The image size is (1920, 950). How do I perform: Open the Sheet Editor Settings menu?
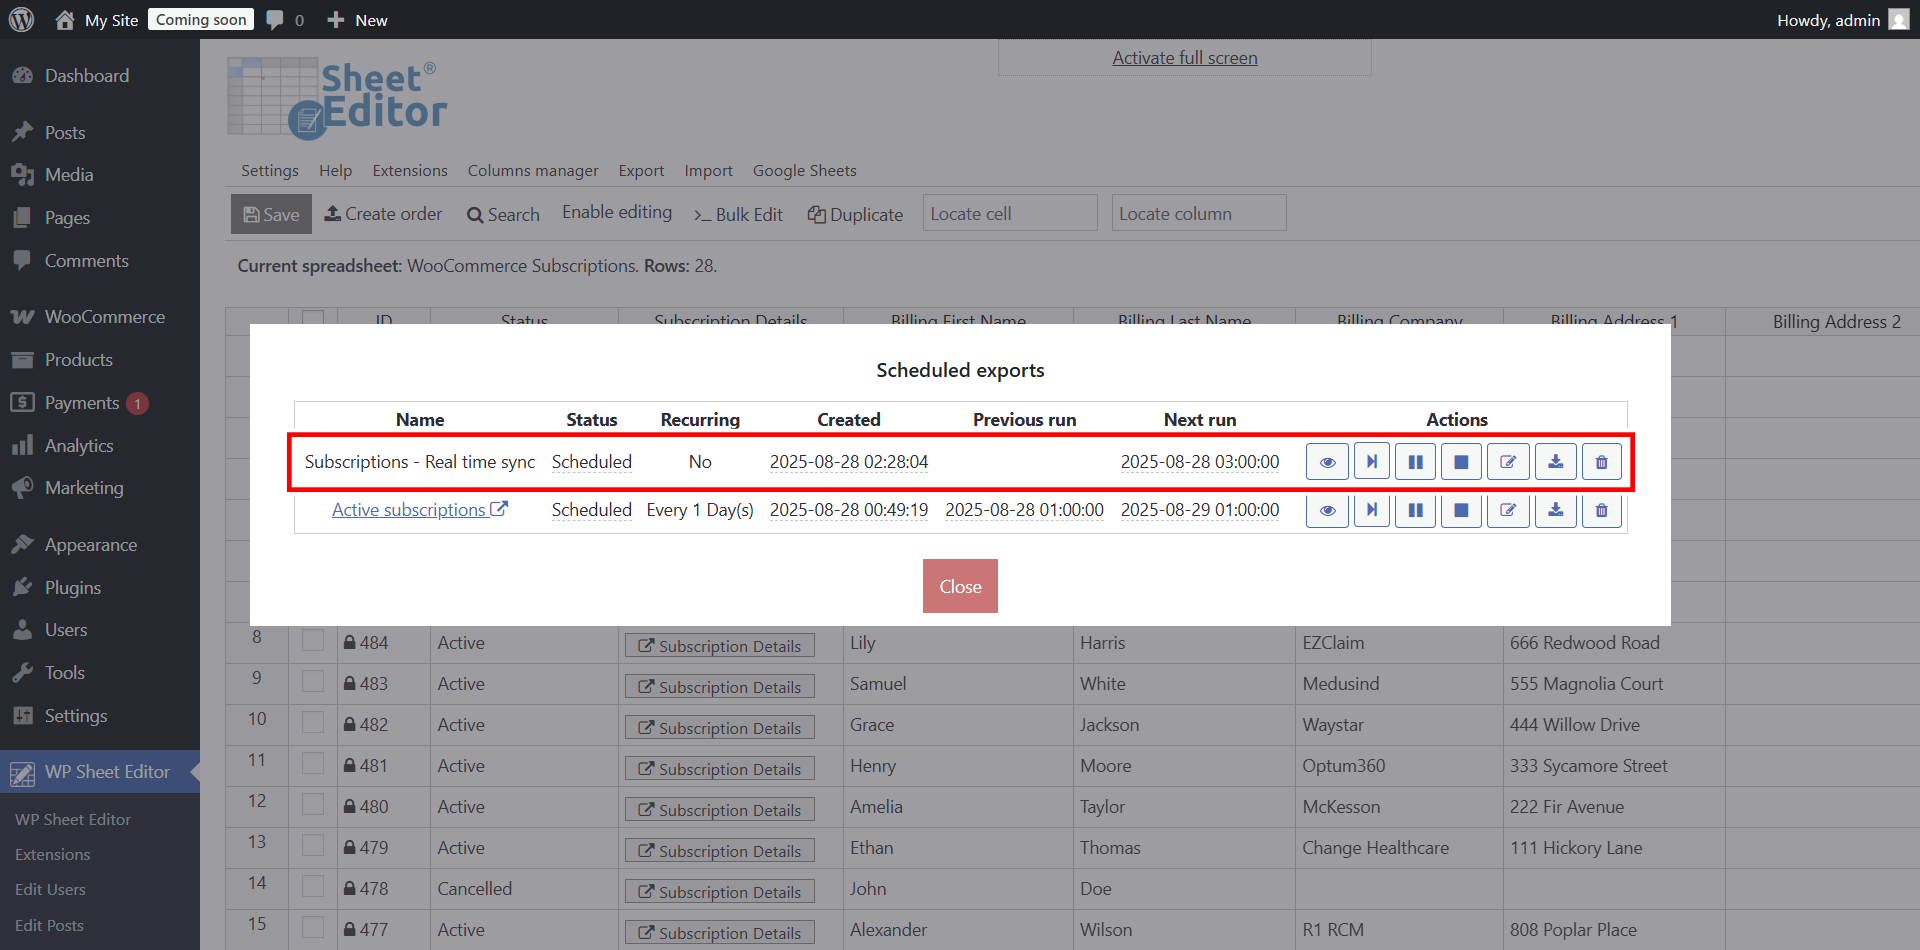[x=270, y=171]
